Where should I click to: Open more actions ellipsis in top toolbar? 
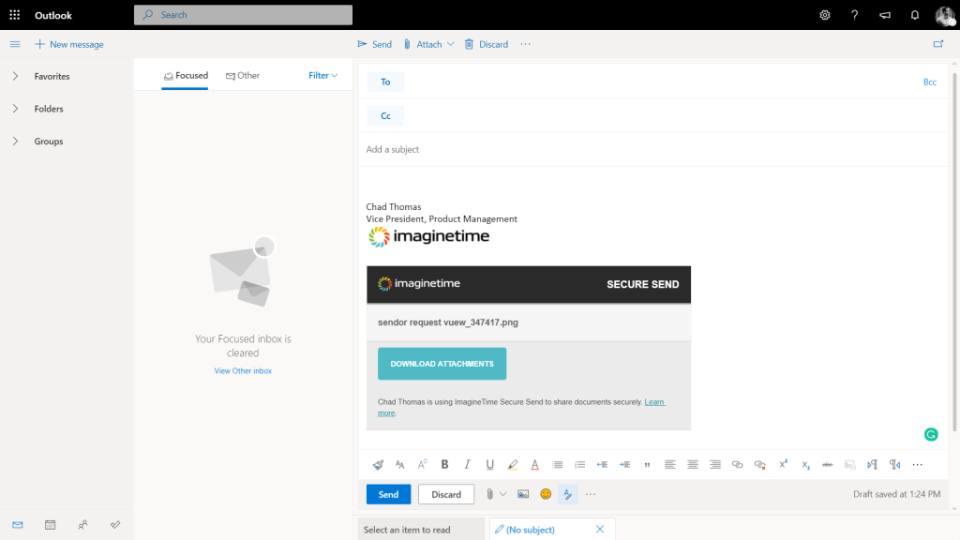pos(525,44)
